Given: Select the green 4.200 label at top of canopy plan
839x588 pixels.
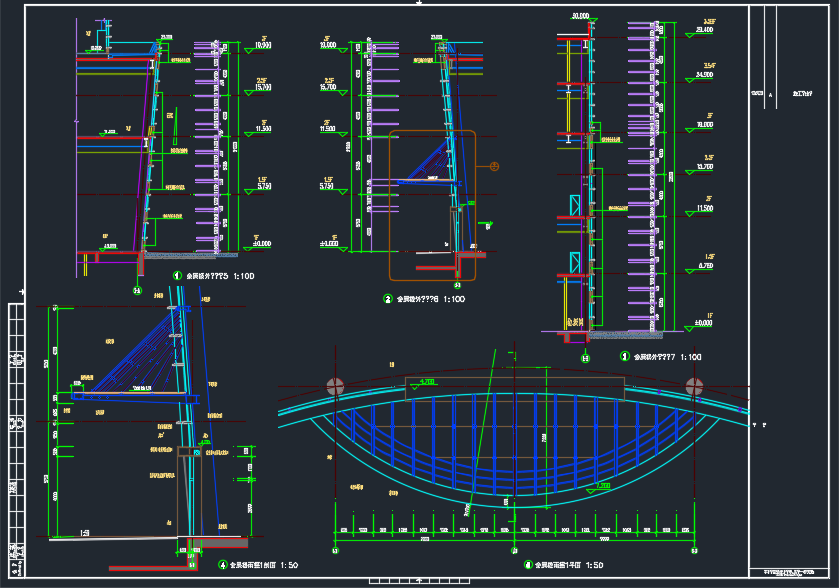Looking at the screenshot, I should click(x=427, y=382).
